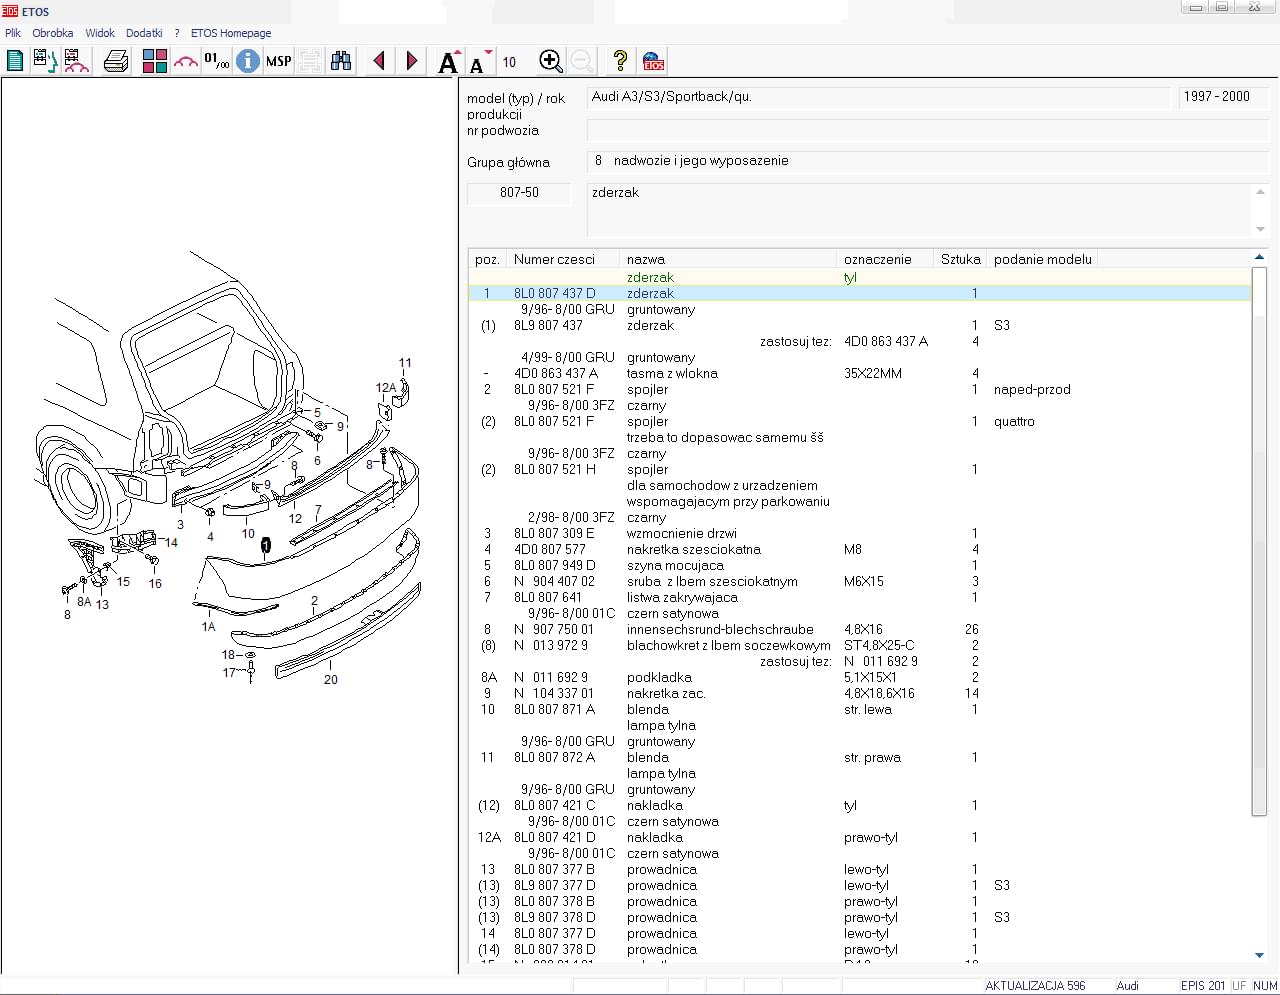Click the podanie modelu column header
Viewport: 1280px width, 995px height.
point(1042,259)
